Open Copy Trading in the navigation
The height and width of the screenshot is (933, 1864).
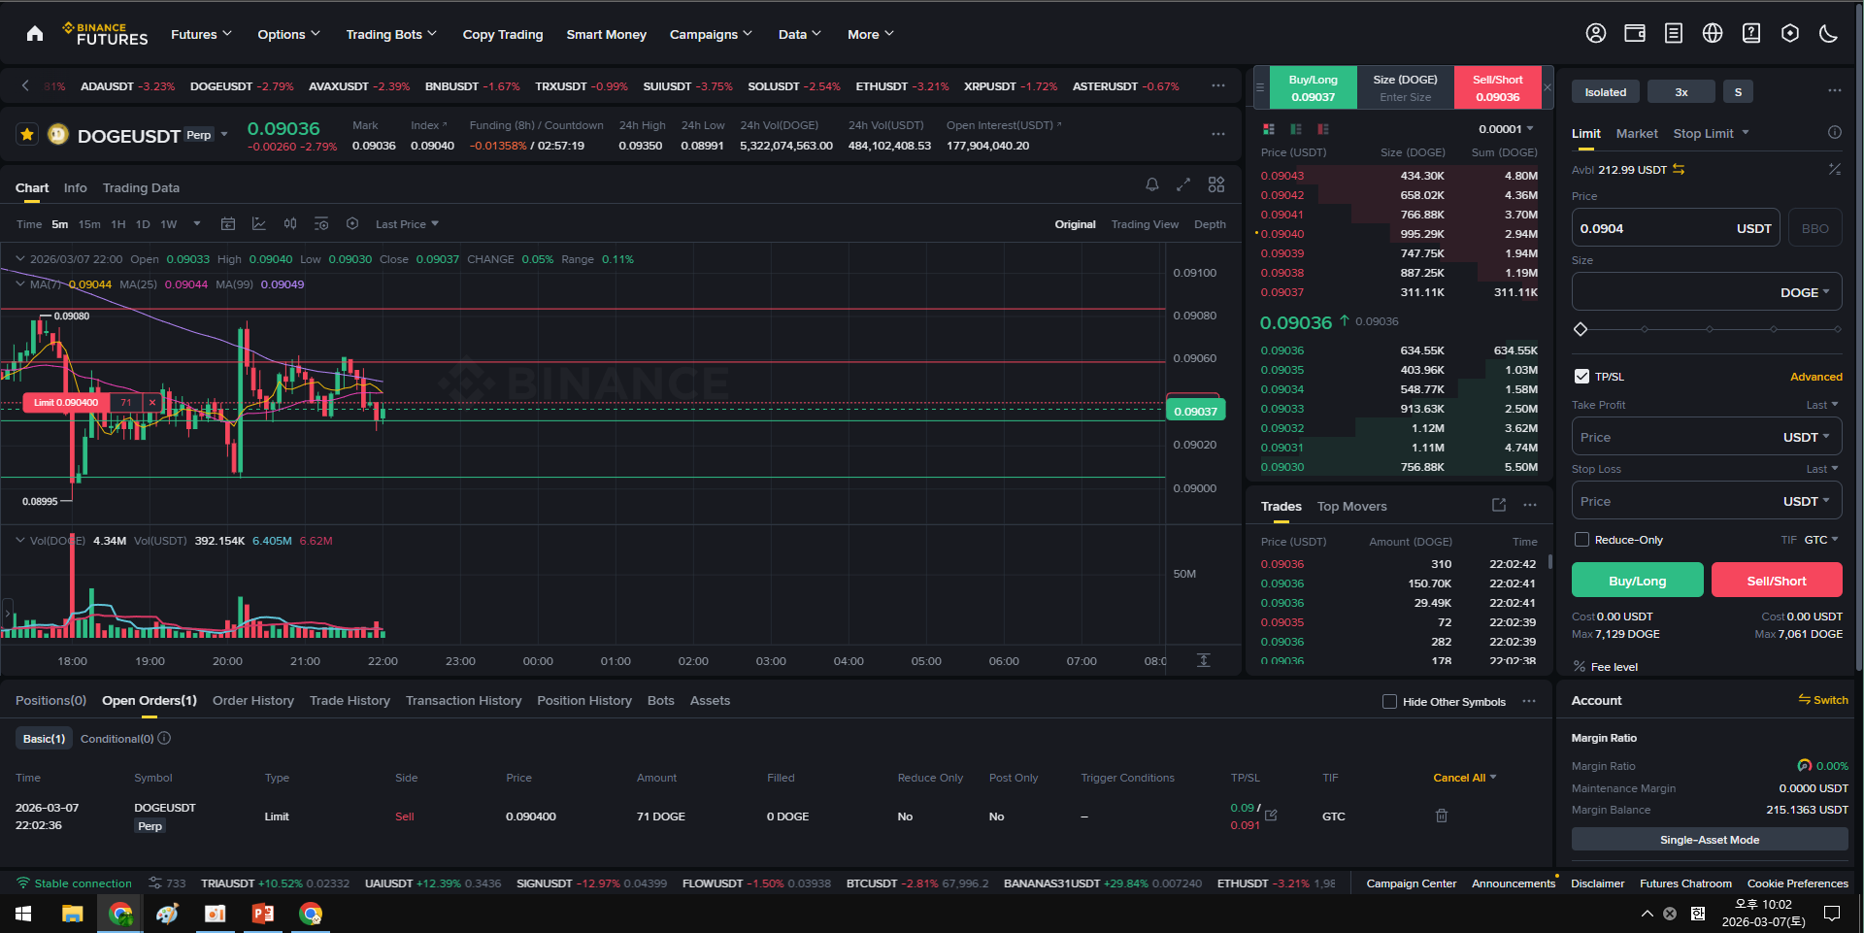[502, 34]
